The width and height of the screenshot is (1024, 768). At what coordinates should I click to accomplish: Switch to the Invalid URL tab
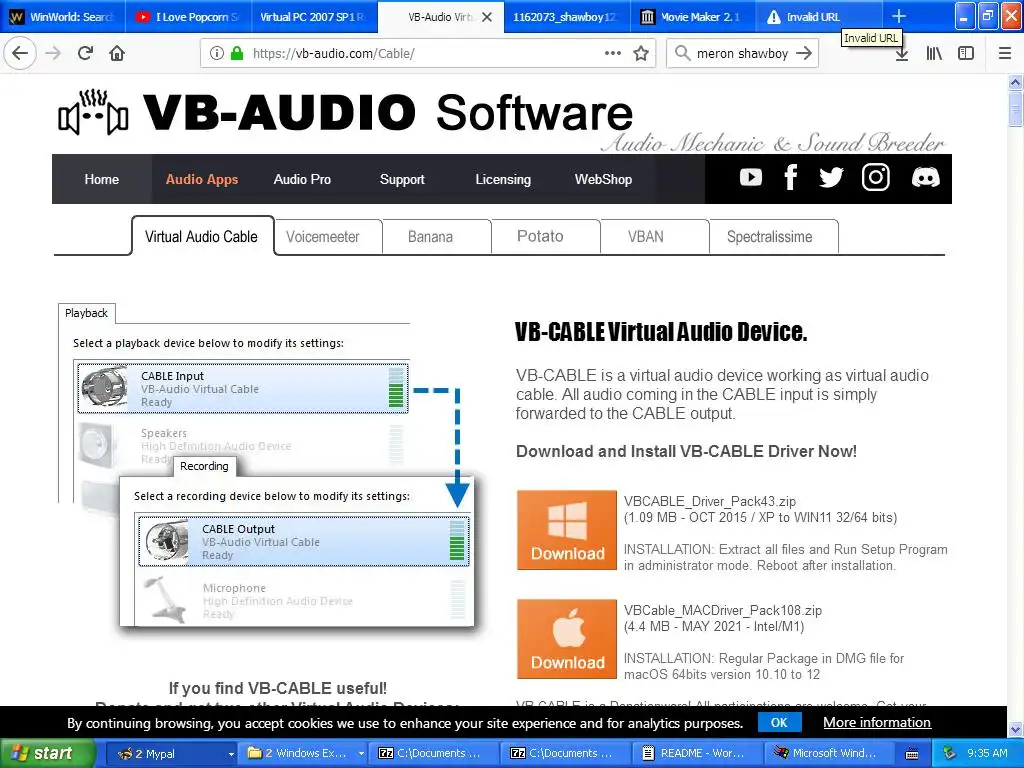pyautogui.click(x=819, y=17)
